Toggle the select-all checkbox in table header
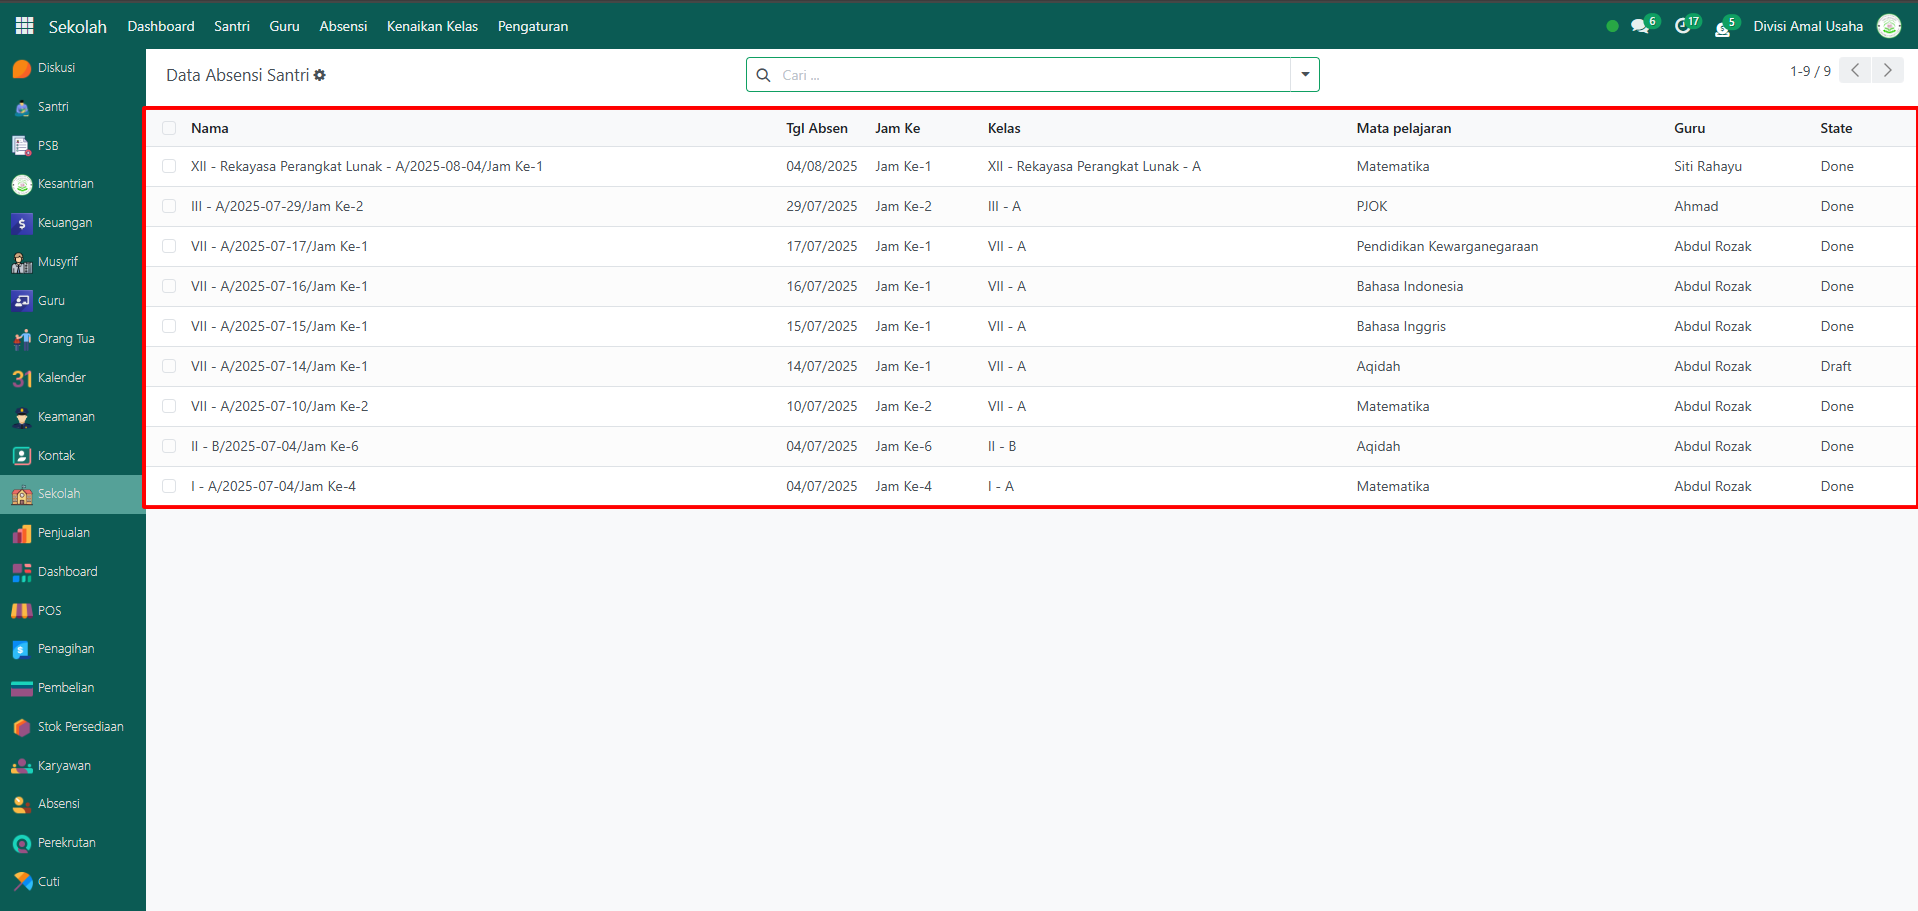1918x911 pixels. (169, 128)
